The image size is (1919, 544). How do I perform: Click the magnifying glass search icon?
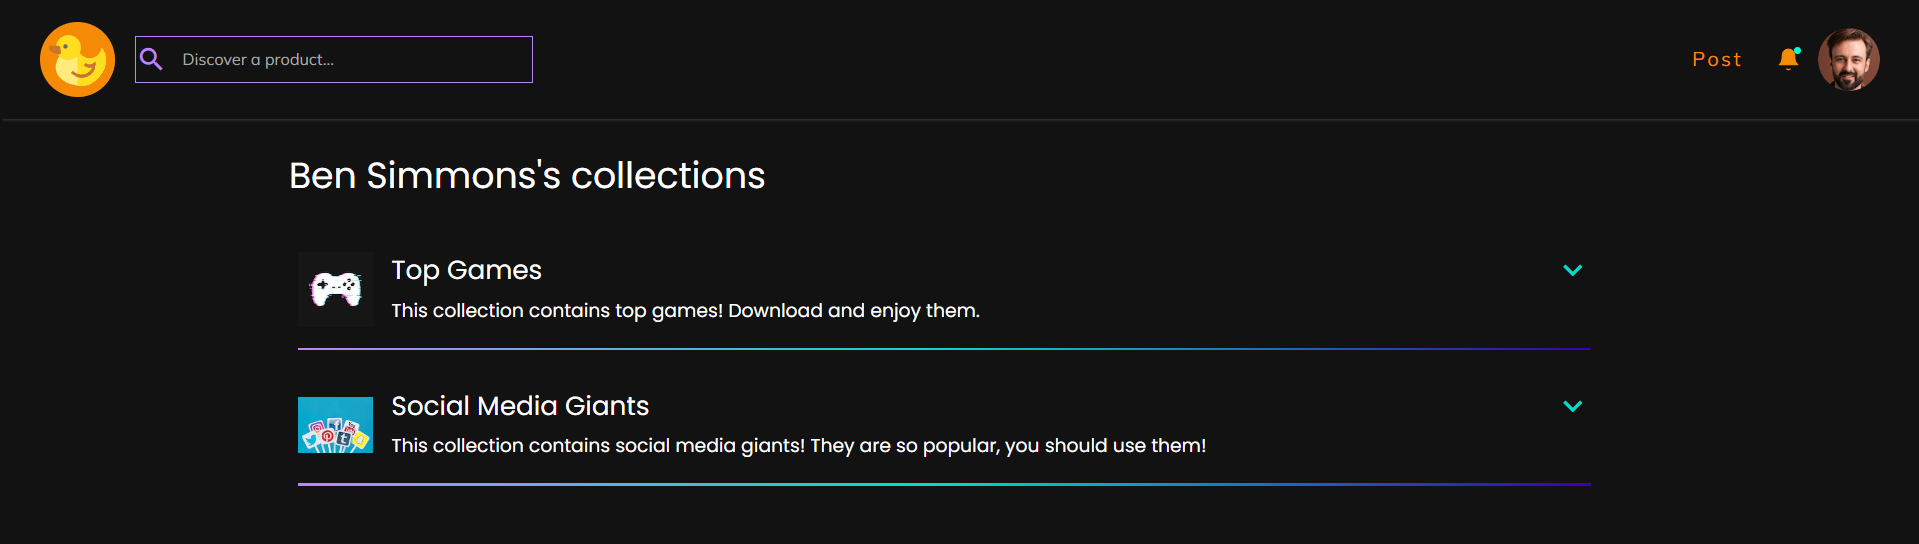pyautogui.click(x=151, y=60)
